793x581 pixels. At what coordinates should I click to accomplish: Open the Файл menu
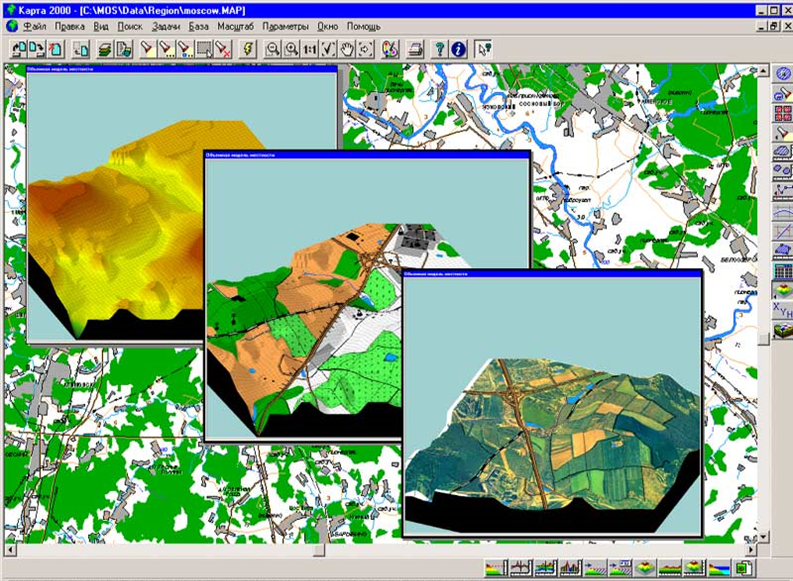coord(33,26)
